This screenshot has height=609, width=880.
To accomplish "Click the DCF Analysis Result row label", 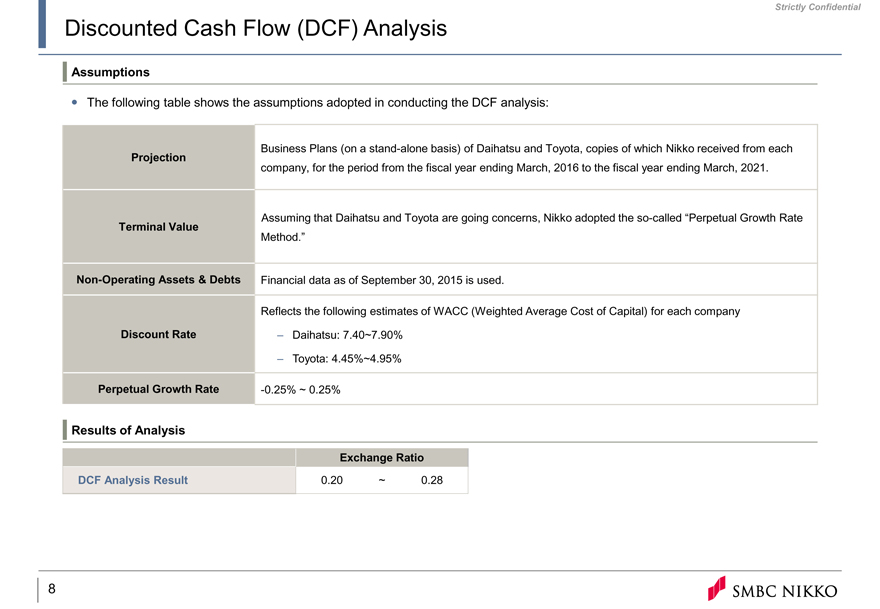I will click(133, 480).
